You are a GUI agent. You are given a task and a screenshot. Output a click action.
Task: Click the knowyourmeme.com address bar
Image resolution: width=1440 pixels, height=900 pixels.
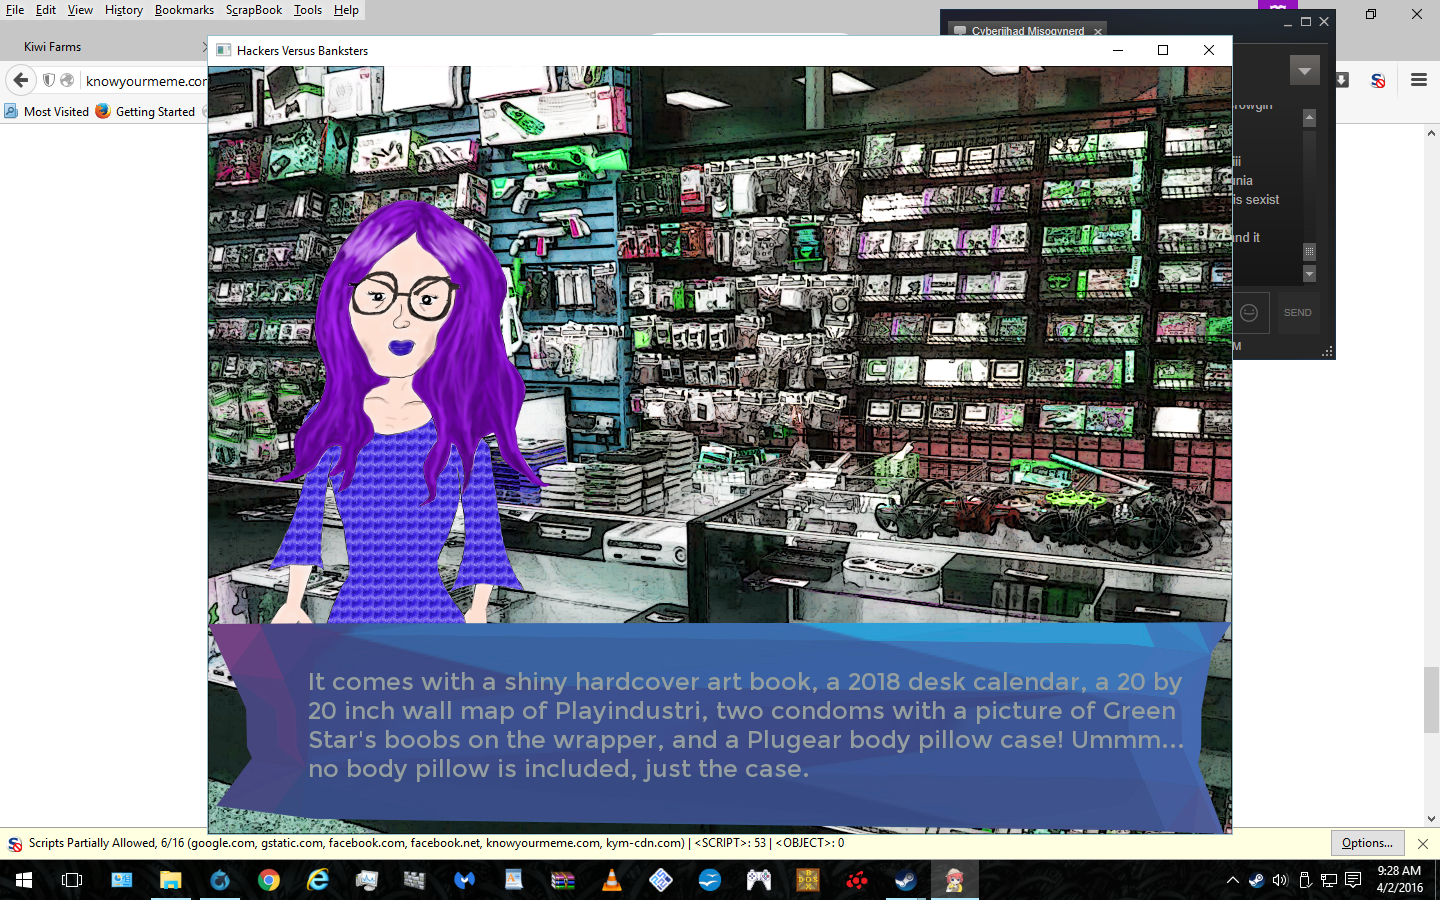tap(146, 81)
